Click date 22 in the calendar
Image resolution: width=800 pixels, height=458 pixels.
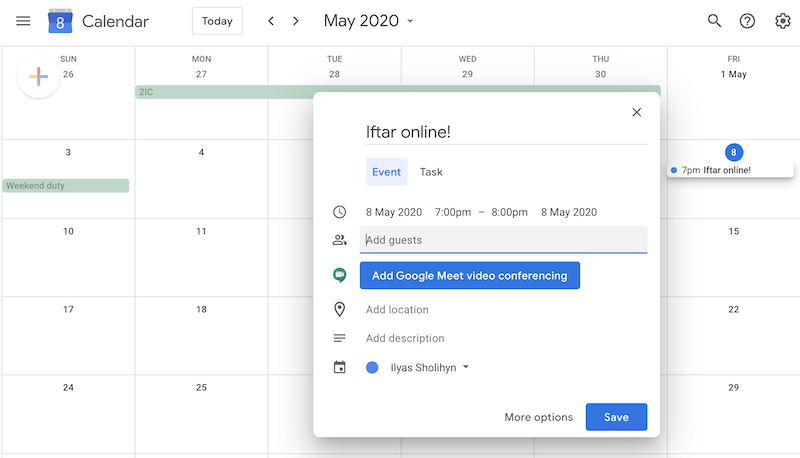pyautogui.click(x=734, y=309)
